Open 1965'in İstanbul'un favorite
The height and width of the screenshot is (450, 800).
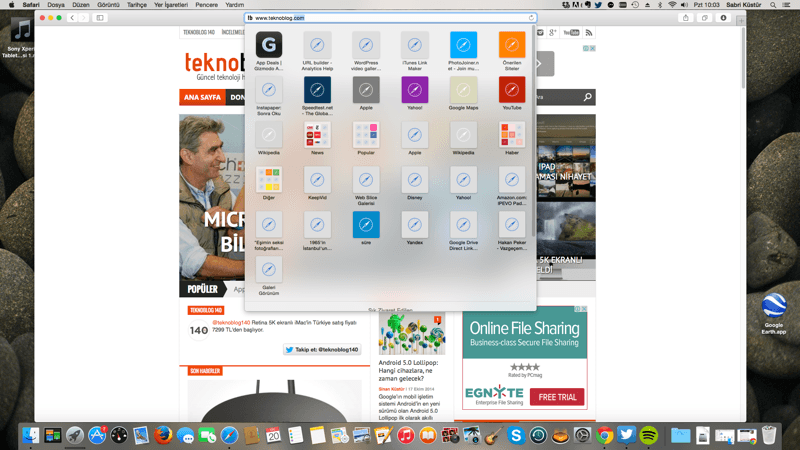[x=317, y=224]
